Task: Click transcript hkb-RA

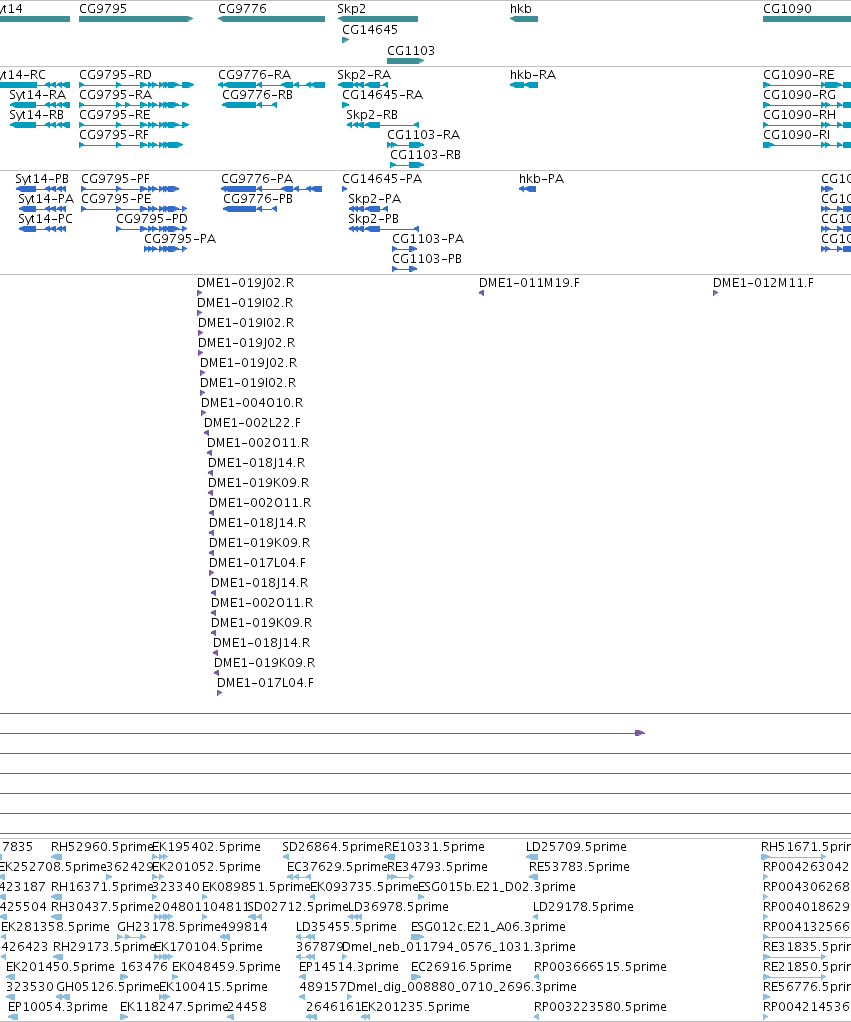Action: (533, 74)
